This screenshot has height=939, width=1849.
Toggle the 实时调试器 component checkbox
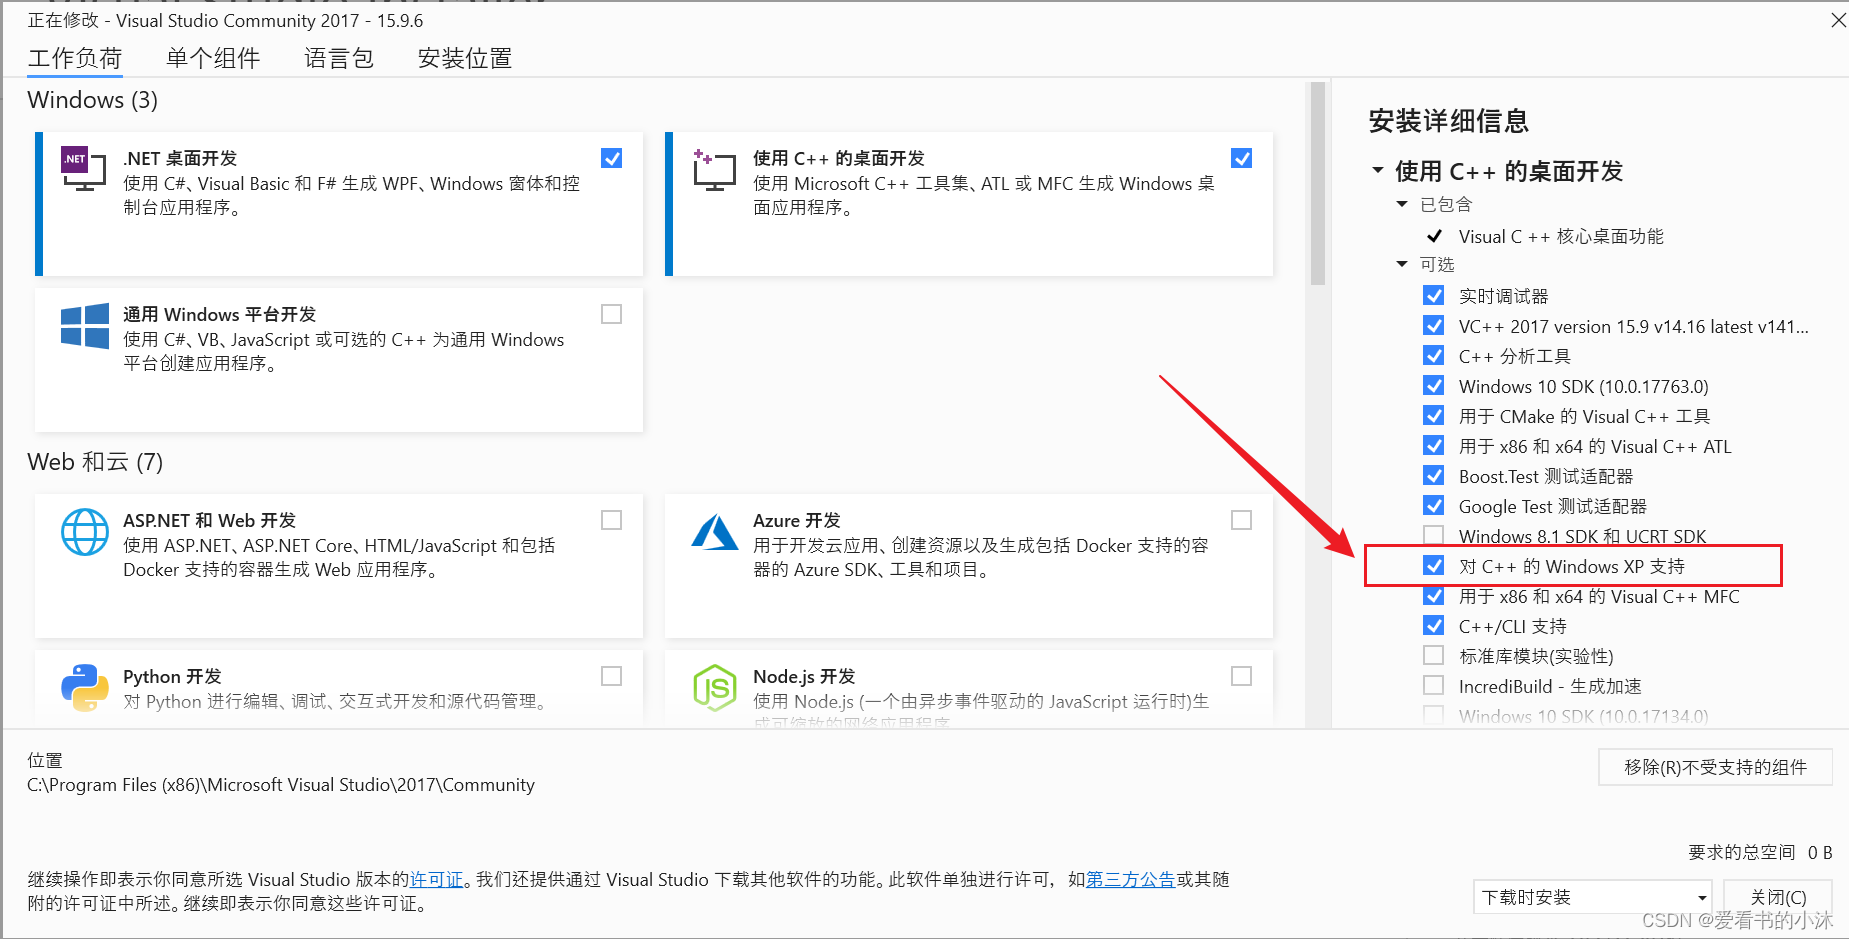[x=1434, y=296]
